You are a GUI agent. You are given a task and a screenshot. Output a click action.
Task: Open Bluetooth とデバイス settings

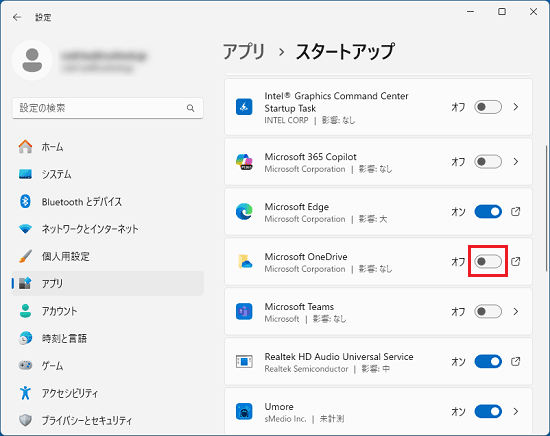click(108, 201)
